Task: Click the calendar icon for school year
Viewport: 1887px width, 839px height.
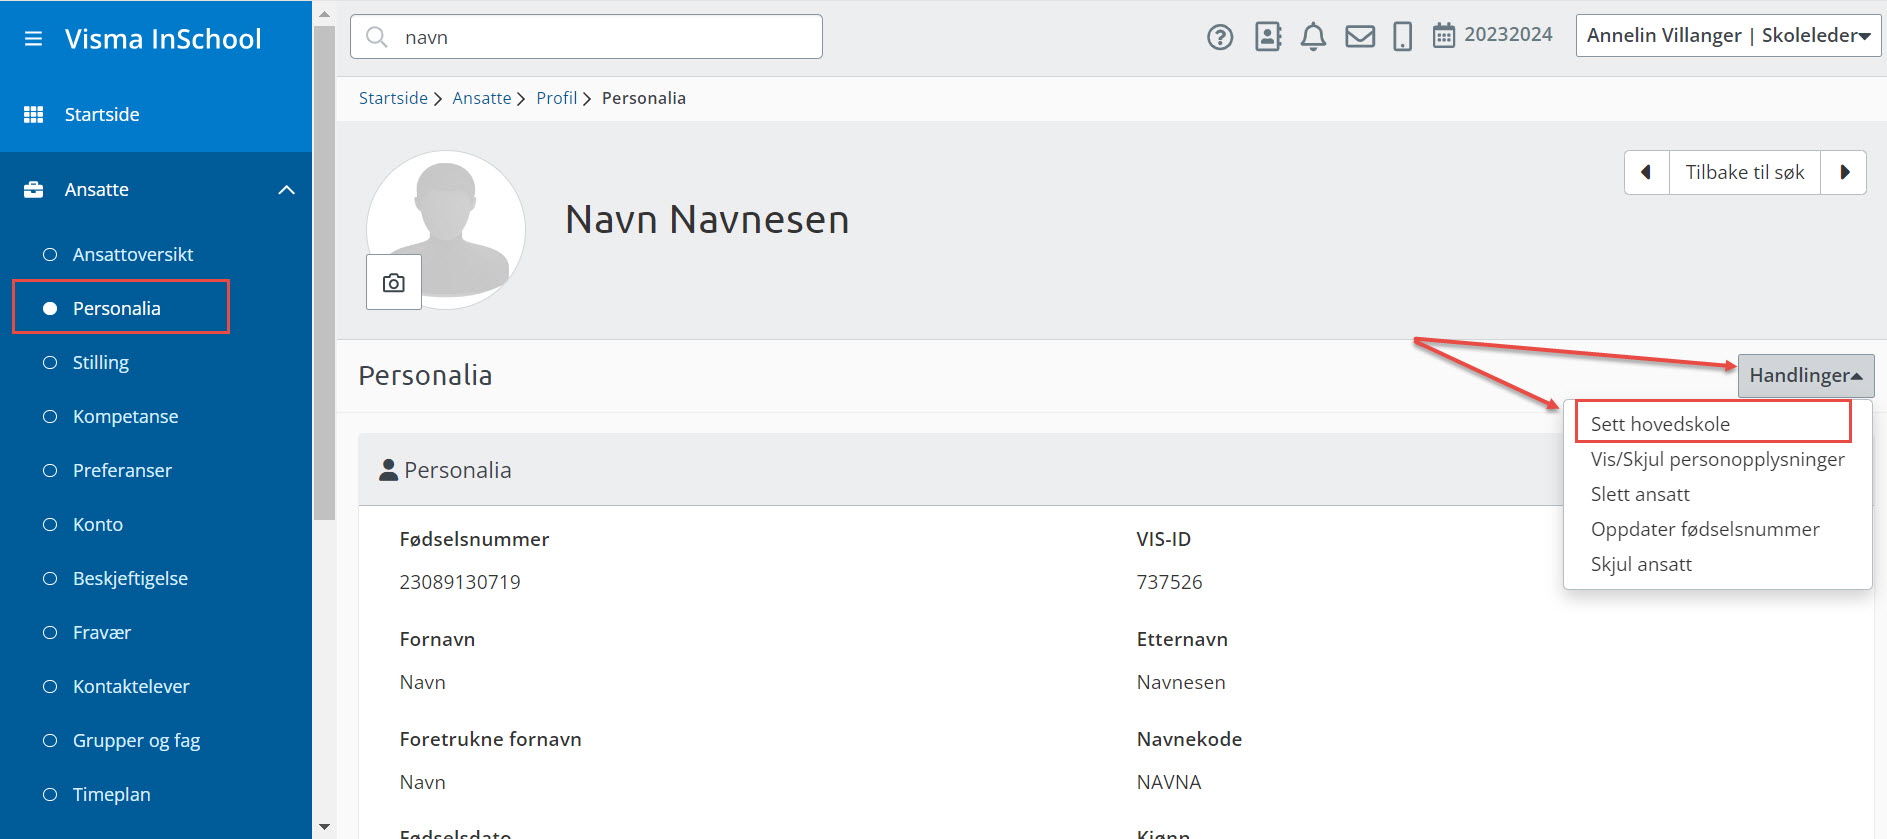Action: [x=1443, y=36]
